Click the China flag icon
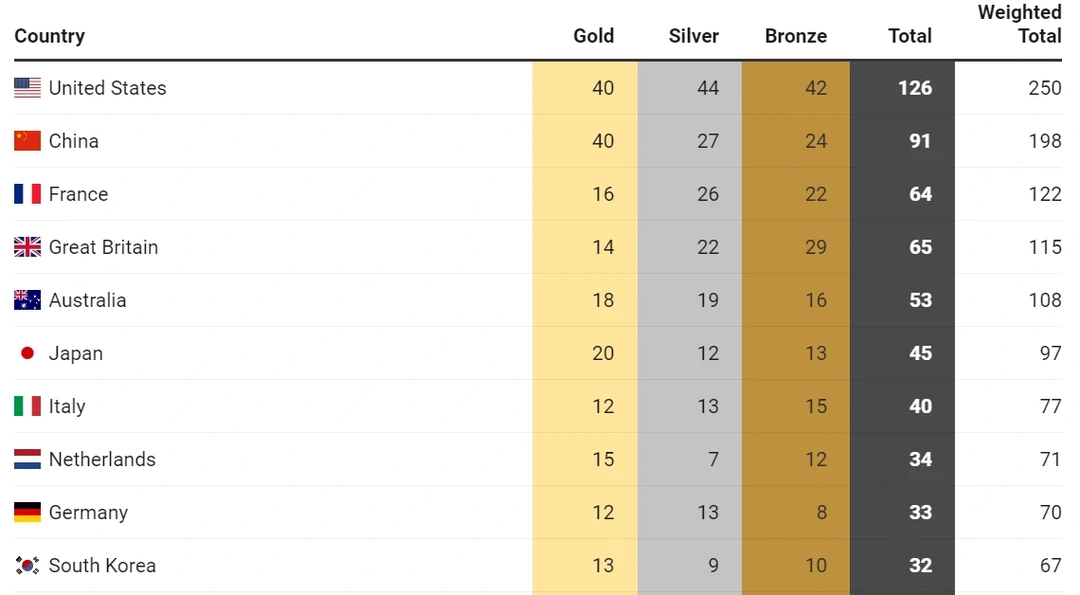This screenshot has height=595, width=1080. [27, 141]
